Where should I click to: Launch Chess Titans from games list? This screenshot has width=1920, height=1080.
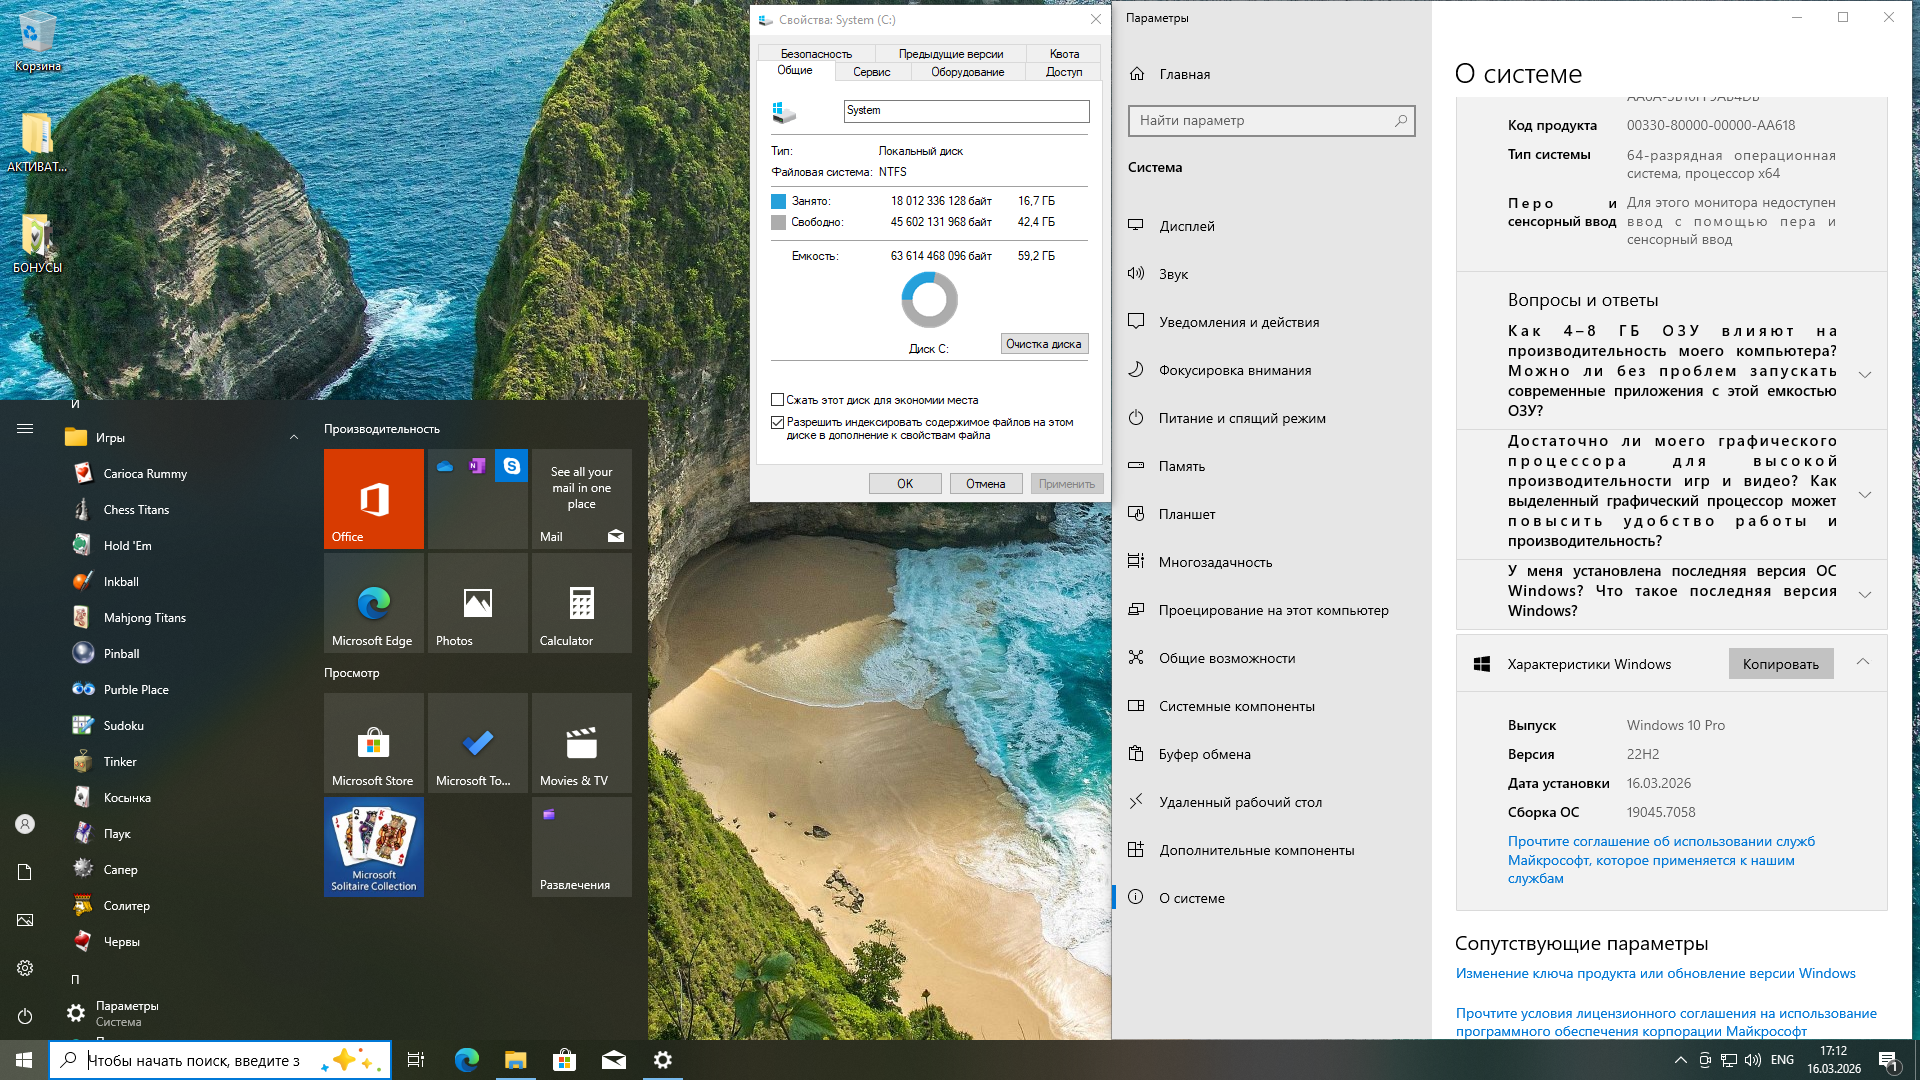(x=136, y=510)
